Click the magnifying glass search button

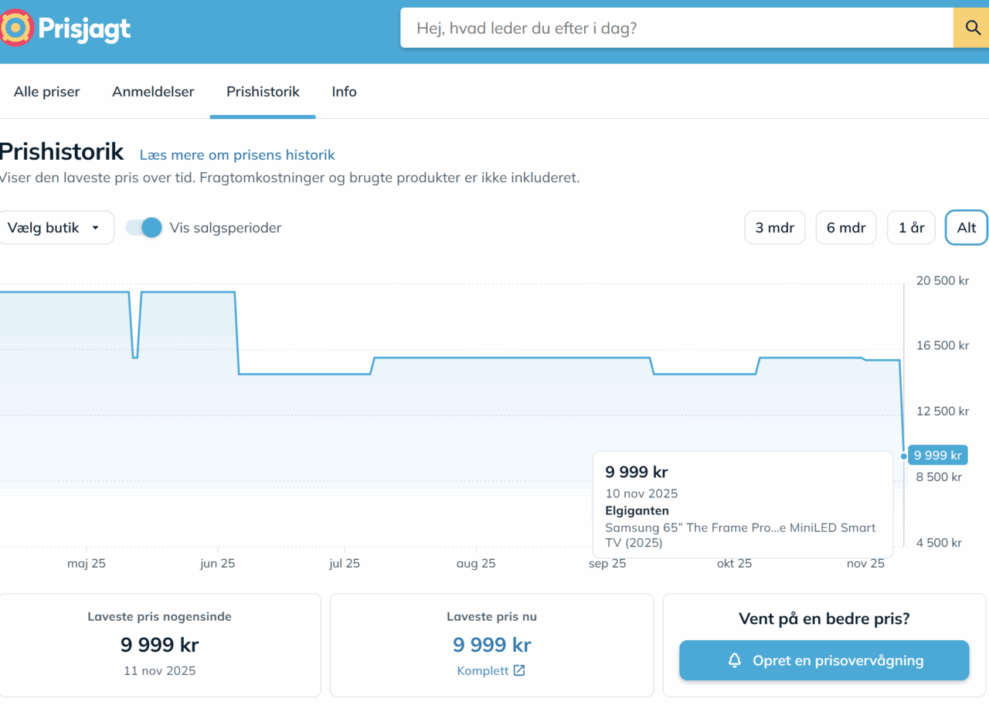[x=970, y=28]
